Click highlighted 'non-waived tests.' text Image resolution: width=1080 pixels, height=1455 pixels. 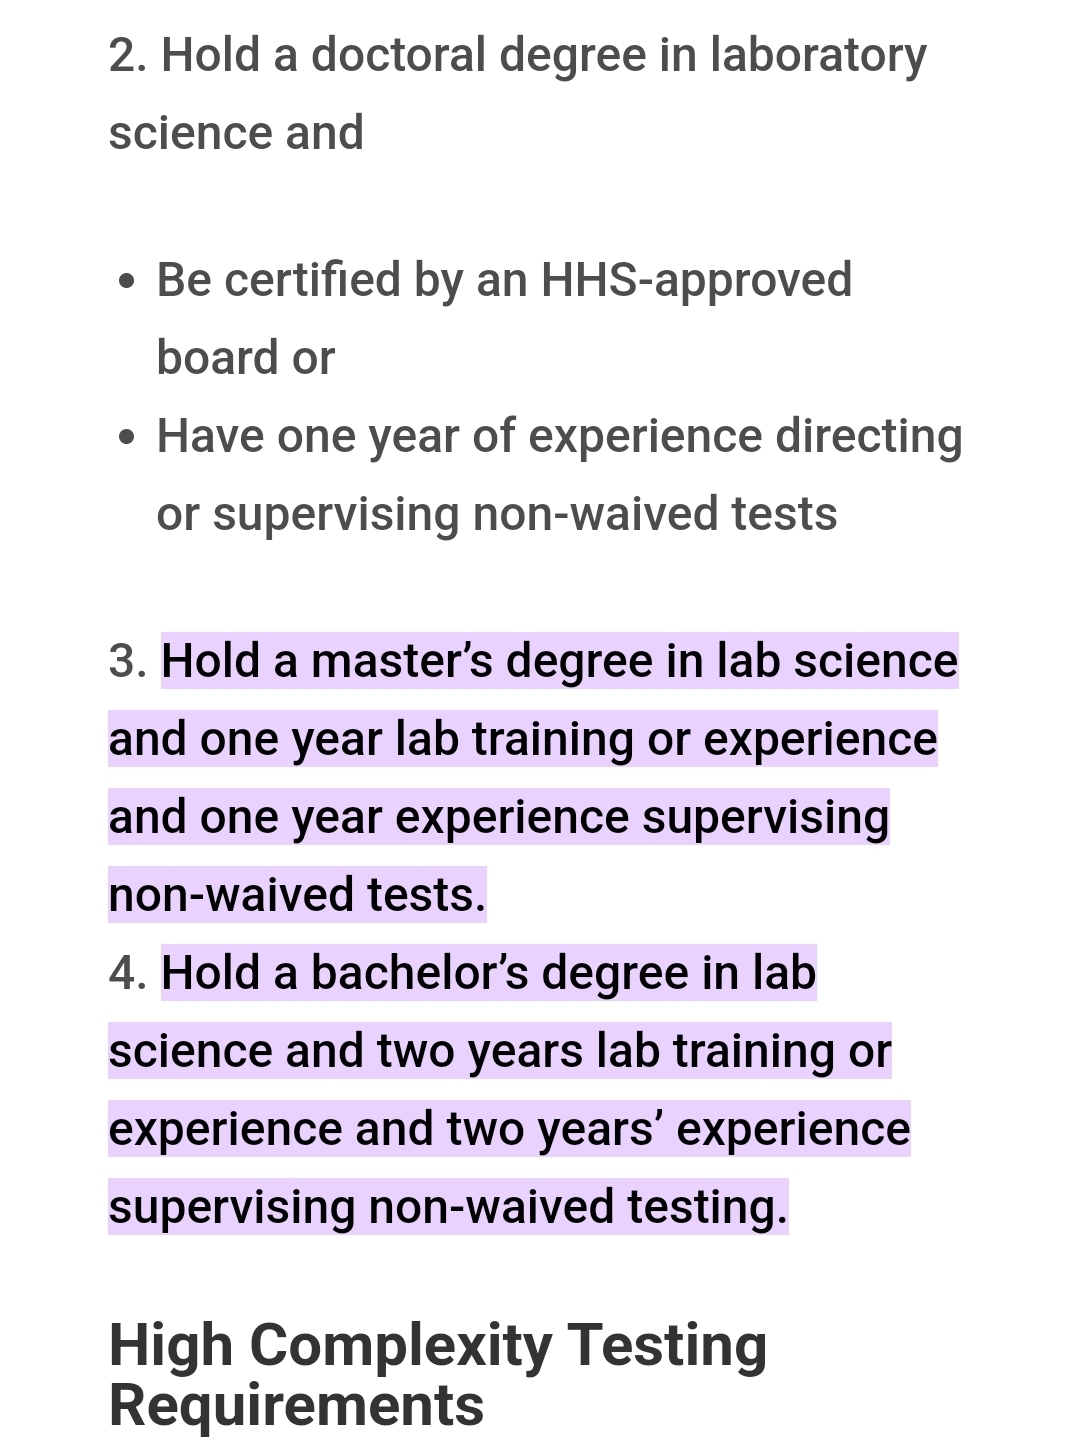pyautogui.click(x=297, y=895)
